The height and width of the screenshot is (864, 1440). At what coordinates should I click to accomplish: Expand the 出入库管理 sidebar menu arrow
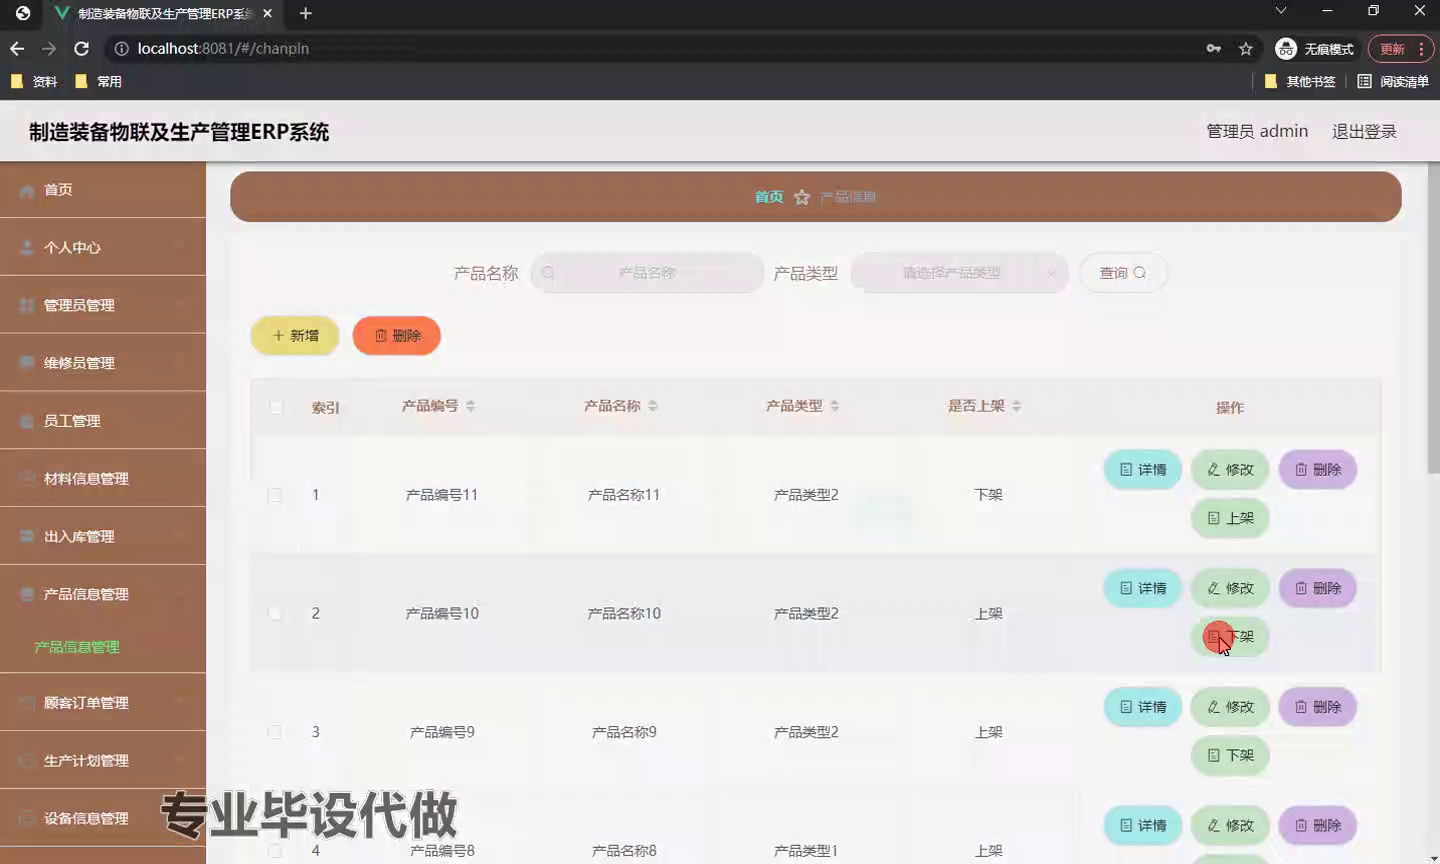(x=180, y=536)
